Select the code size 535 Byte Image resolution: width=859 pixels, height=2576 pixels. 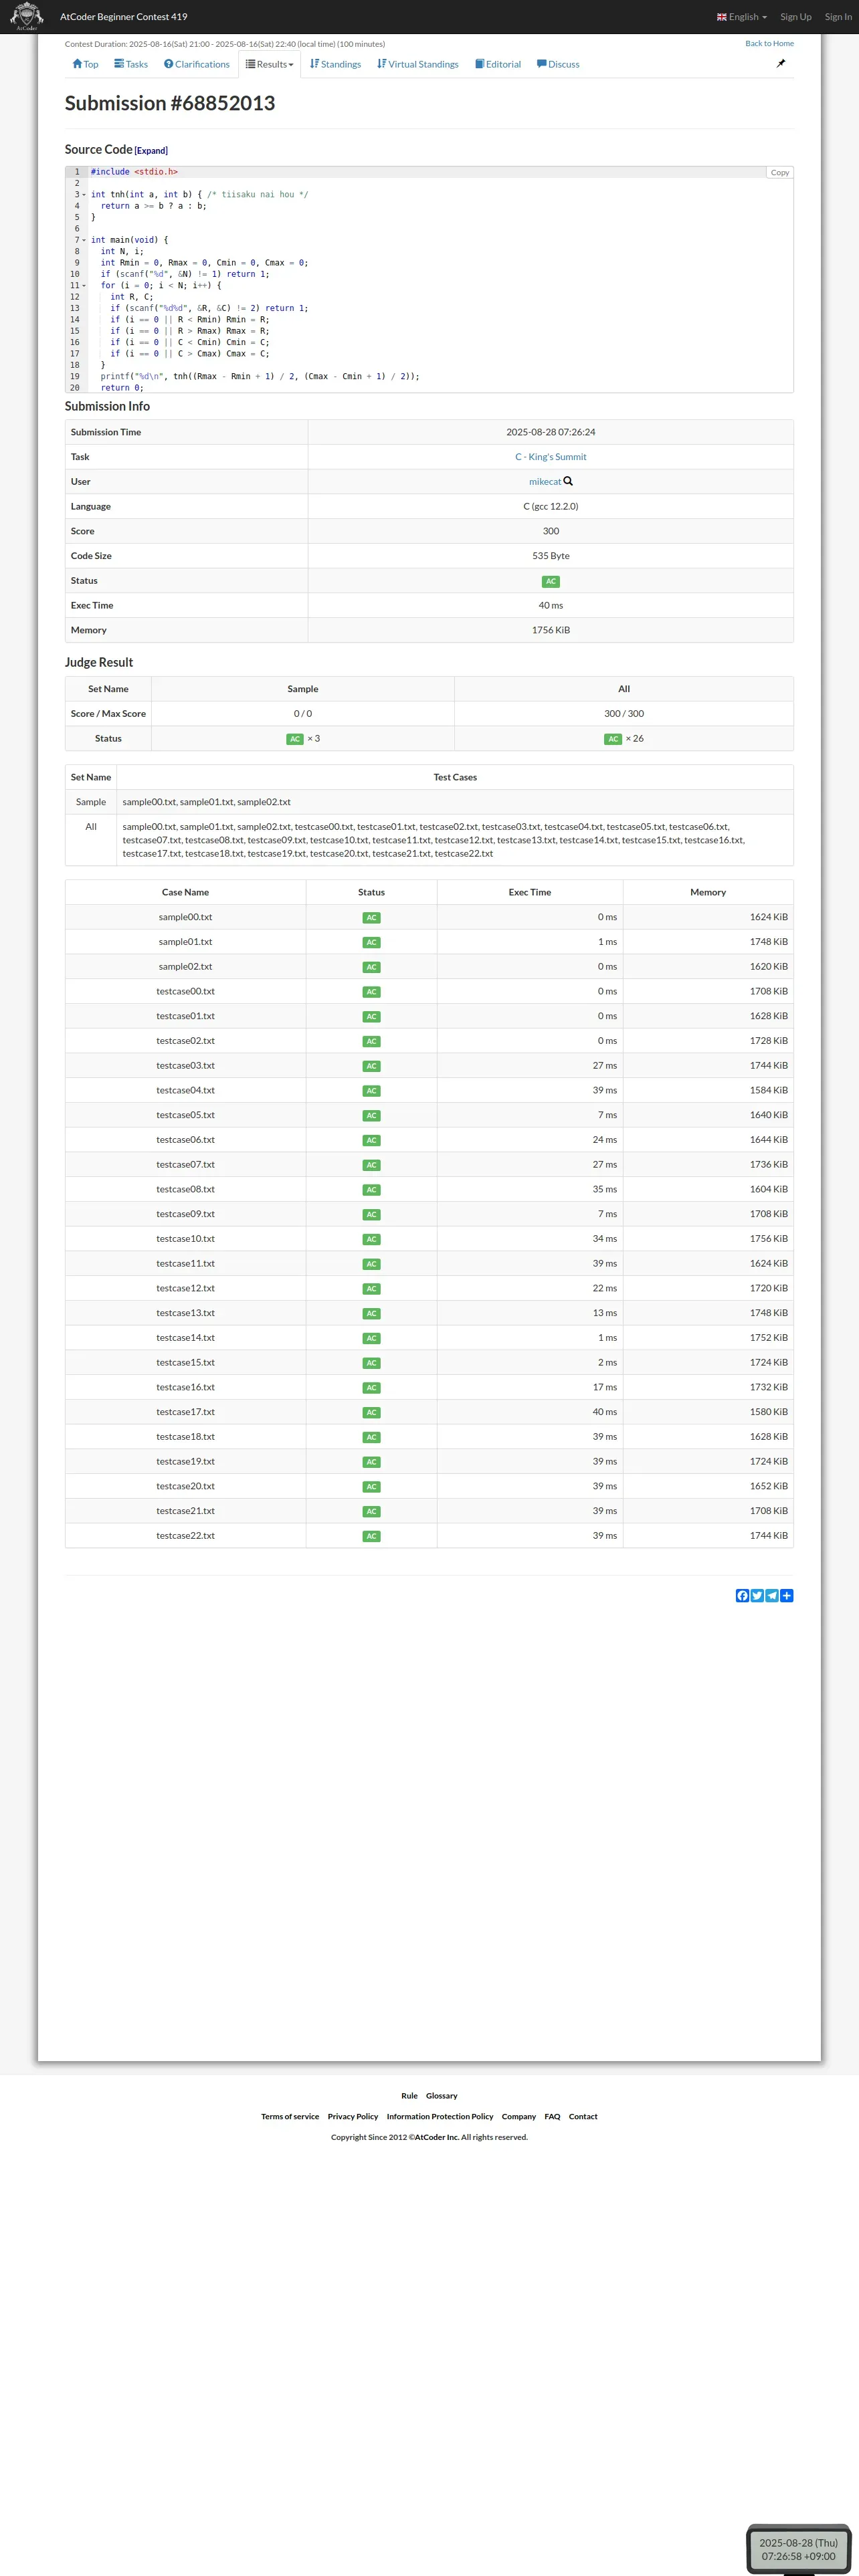point(551,556)
